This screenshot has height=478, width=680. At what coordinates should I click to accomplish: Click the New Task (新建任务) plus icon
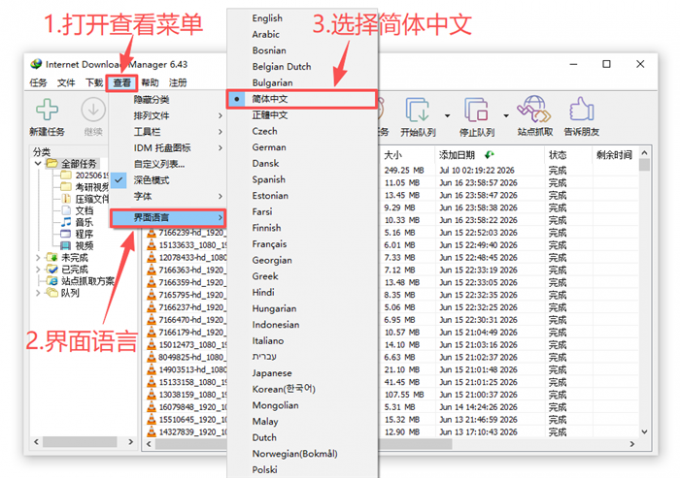(x=47, y=109)
